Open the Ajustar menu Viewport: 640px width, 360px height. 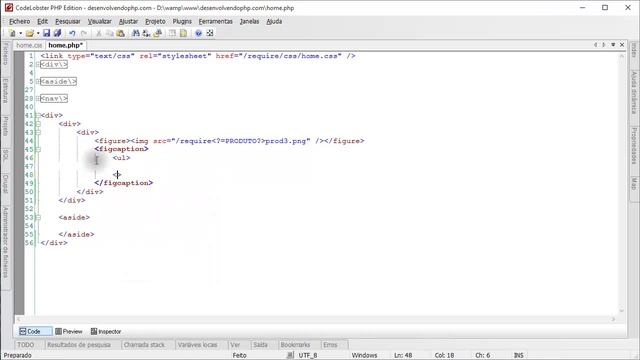128,21
